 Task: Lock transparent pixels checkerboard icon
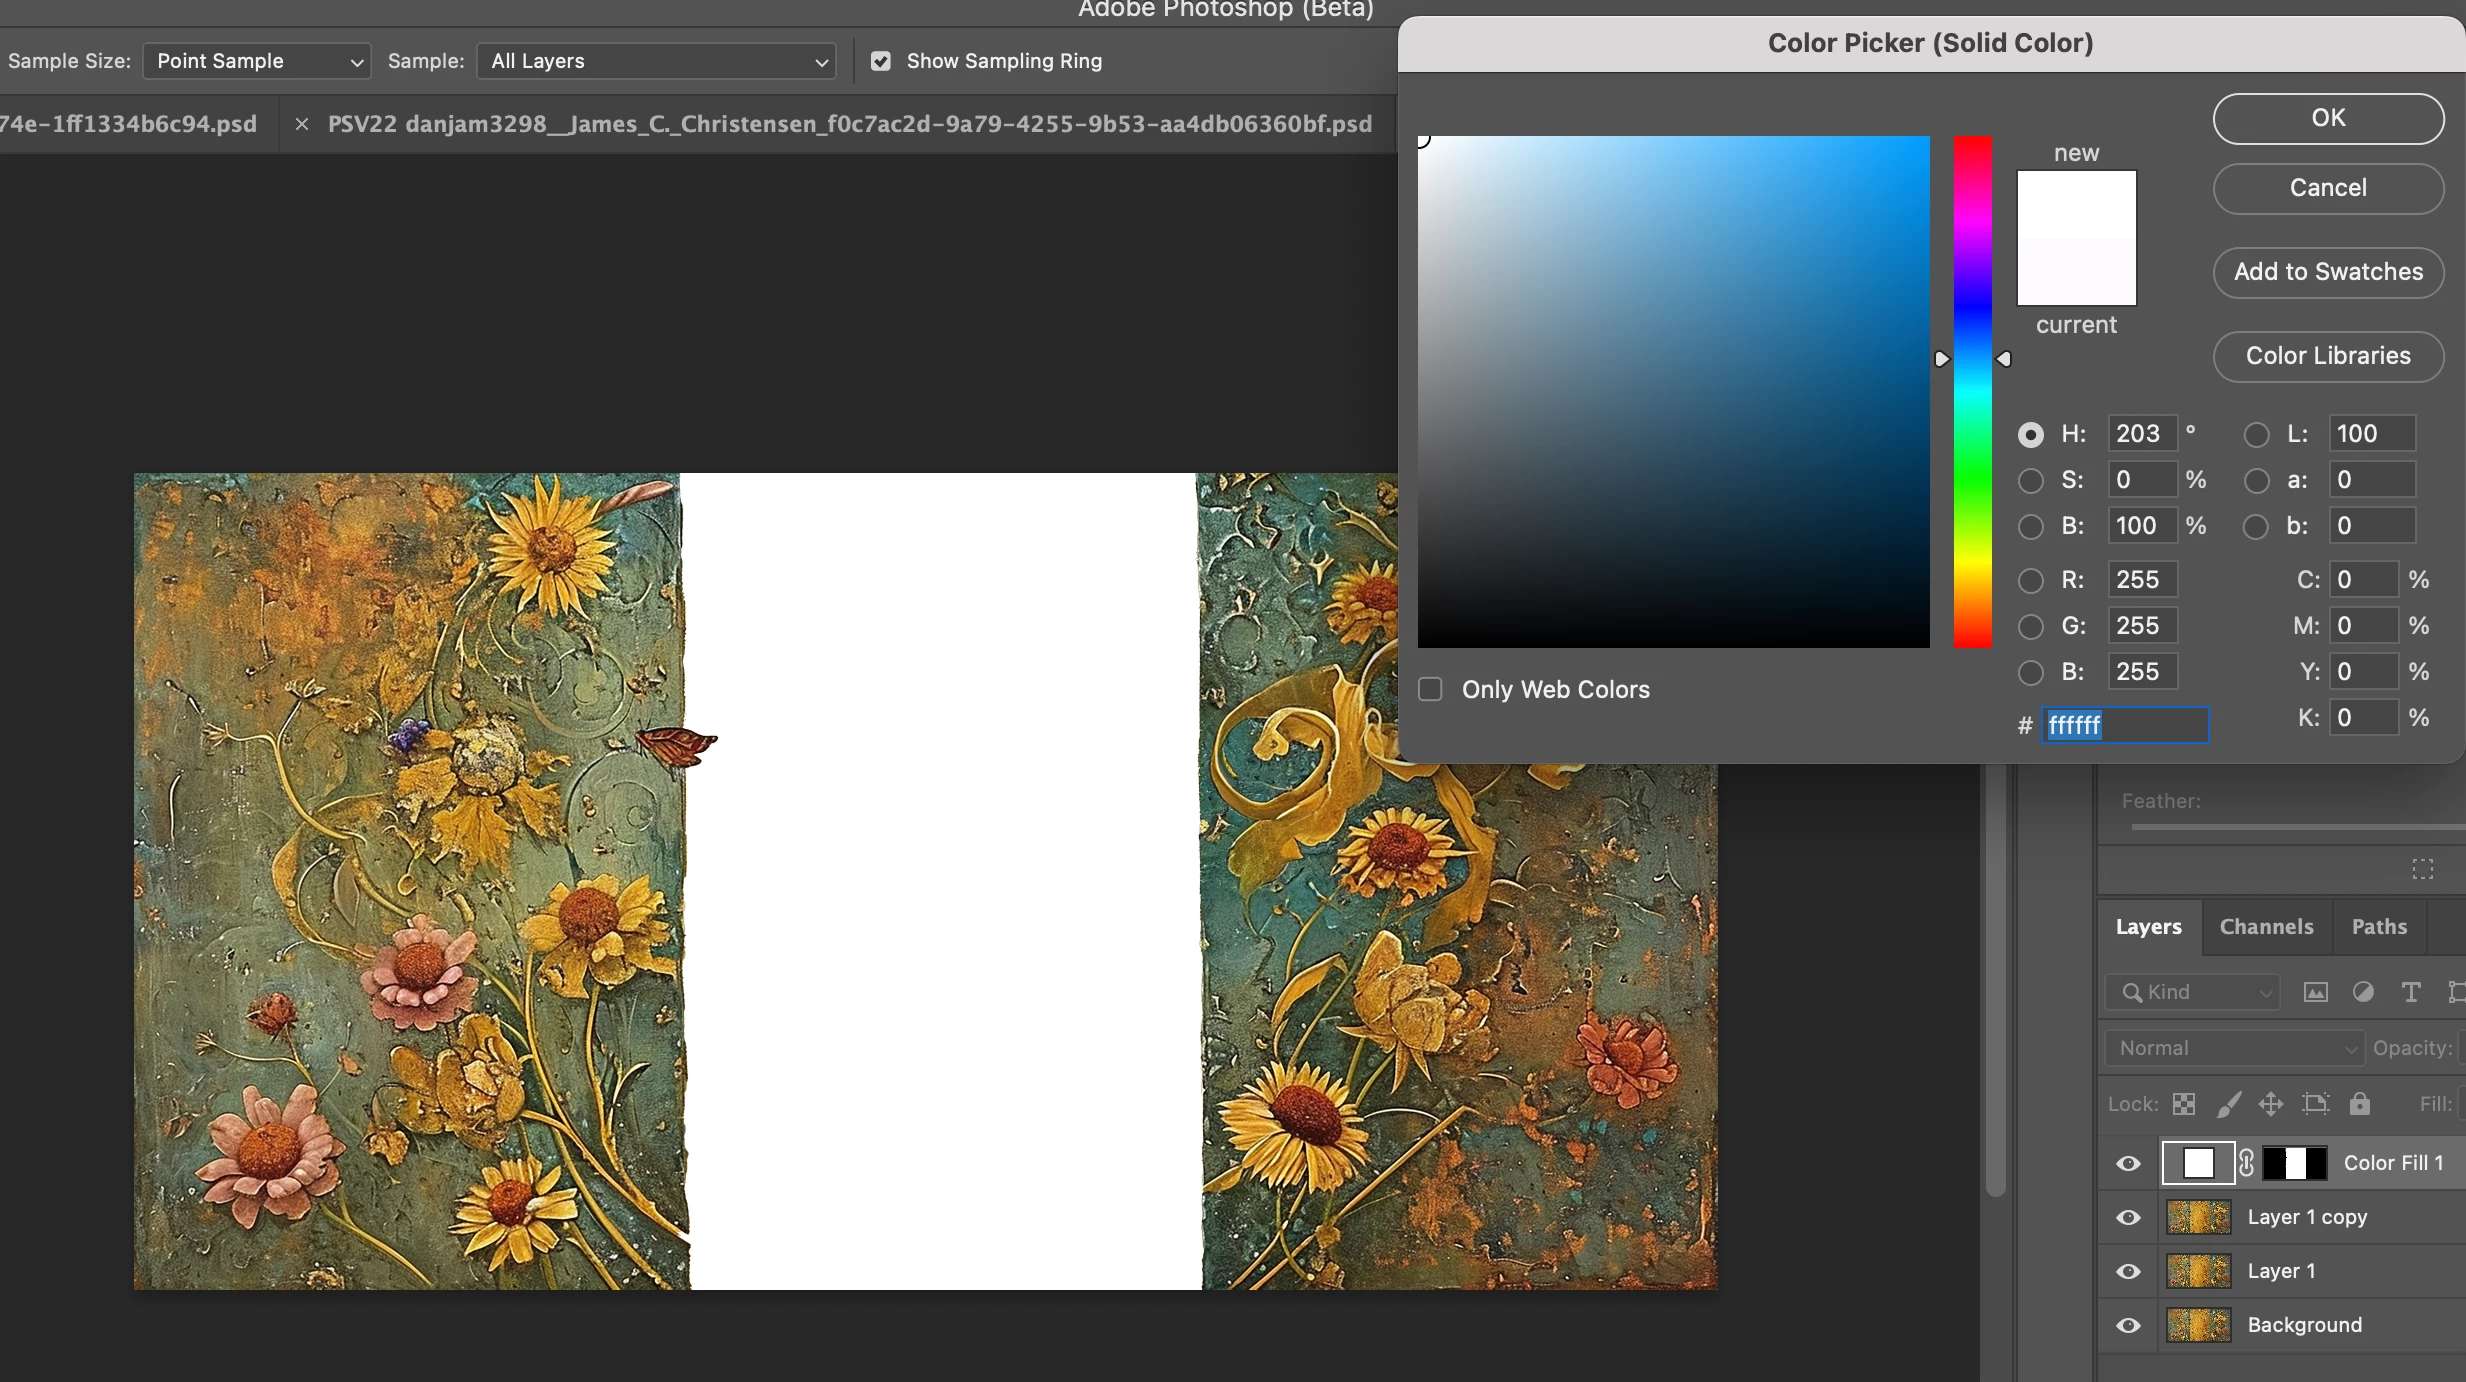pos(2184,1104)
